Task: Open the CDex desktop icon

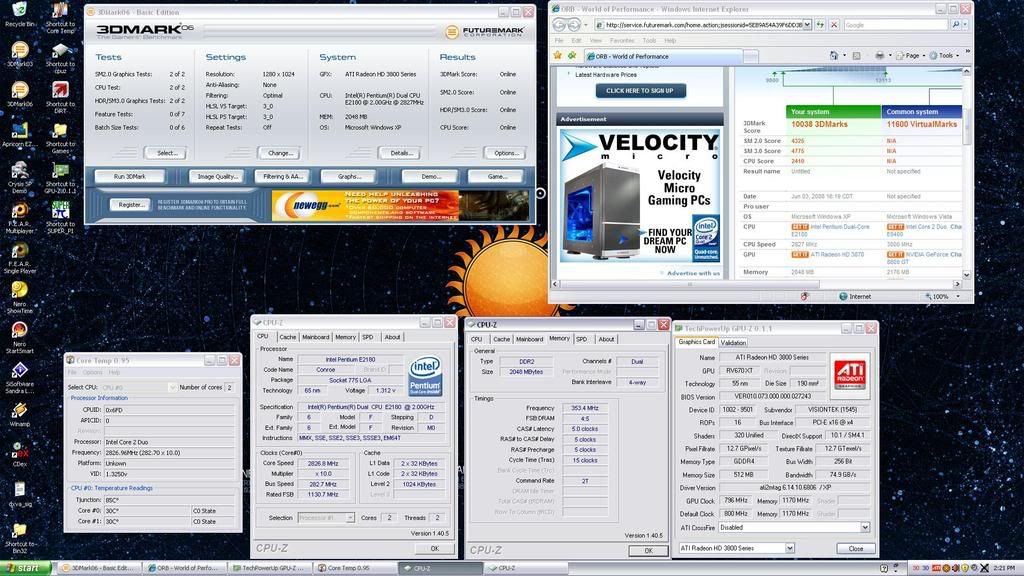Action: (x=20, y=455)
